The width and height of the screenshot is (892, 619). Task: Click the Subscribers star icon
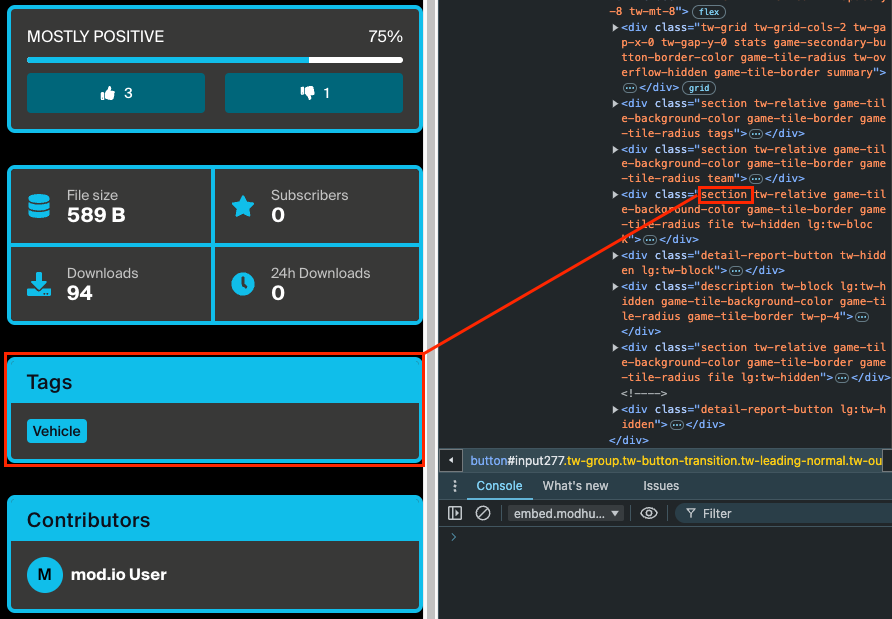(243, 206)
